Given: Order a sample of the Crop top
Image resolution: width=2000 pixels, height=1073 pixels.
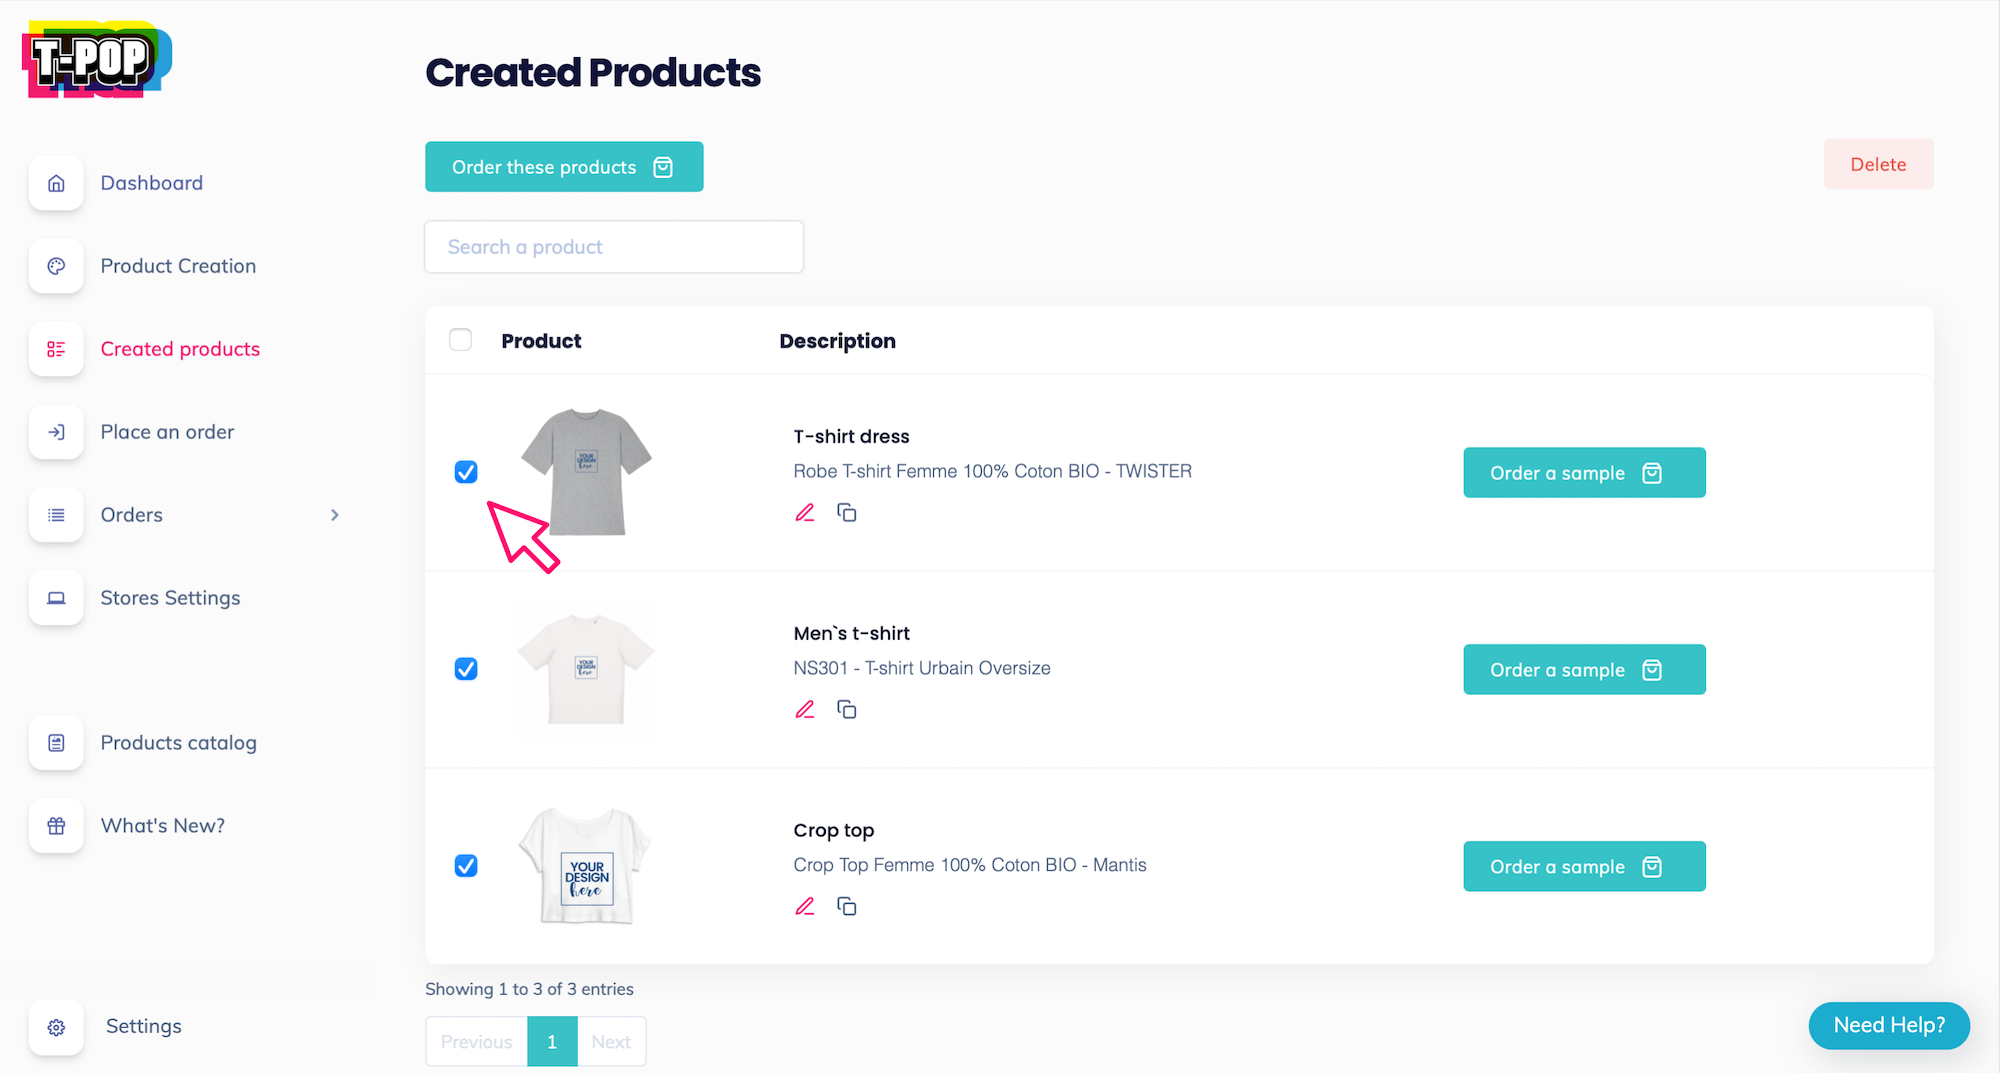Looking at the screenshot, I should point(1583,866).
